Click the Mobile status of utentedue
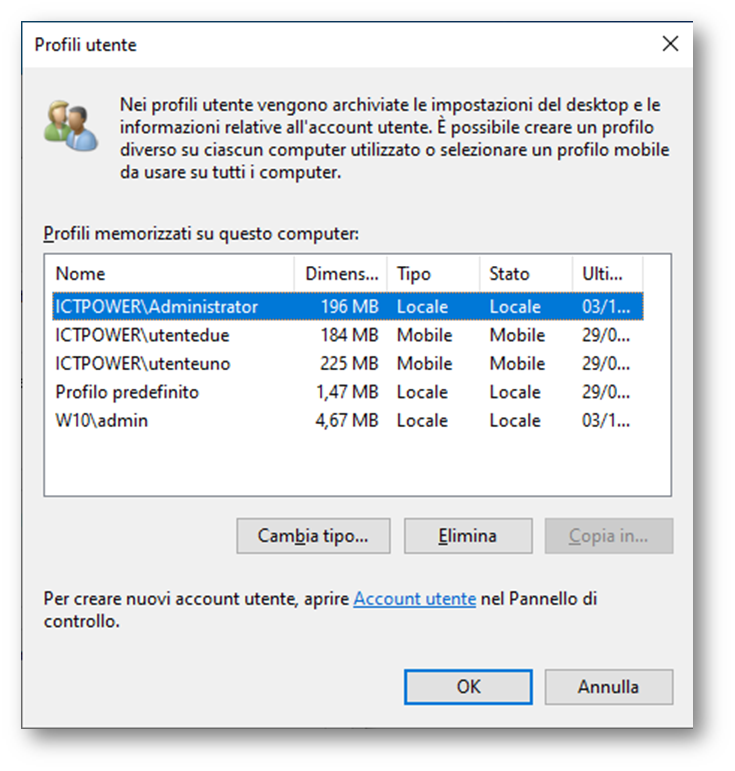The image size is (735, 771). (x=517, y=335)
